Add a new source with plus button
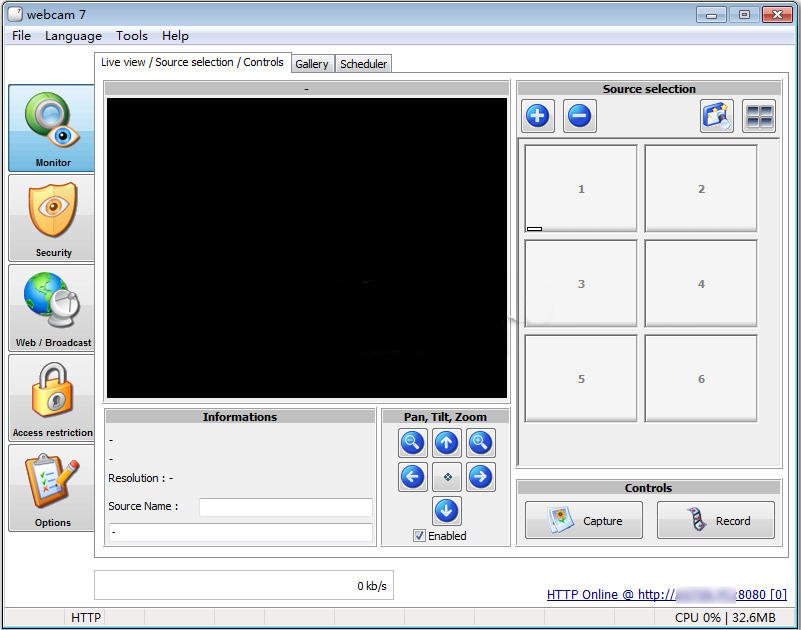Image resolution: width=801 pixels, height=630 pixels. [537, 116]
